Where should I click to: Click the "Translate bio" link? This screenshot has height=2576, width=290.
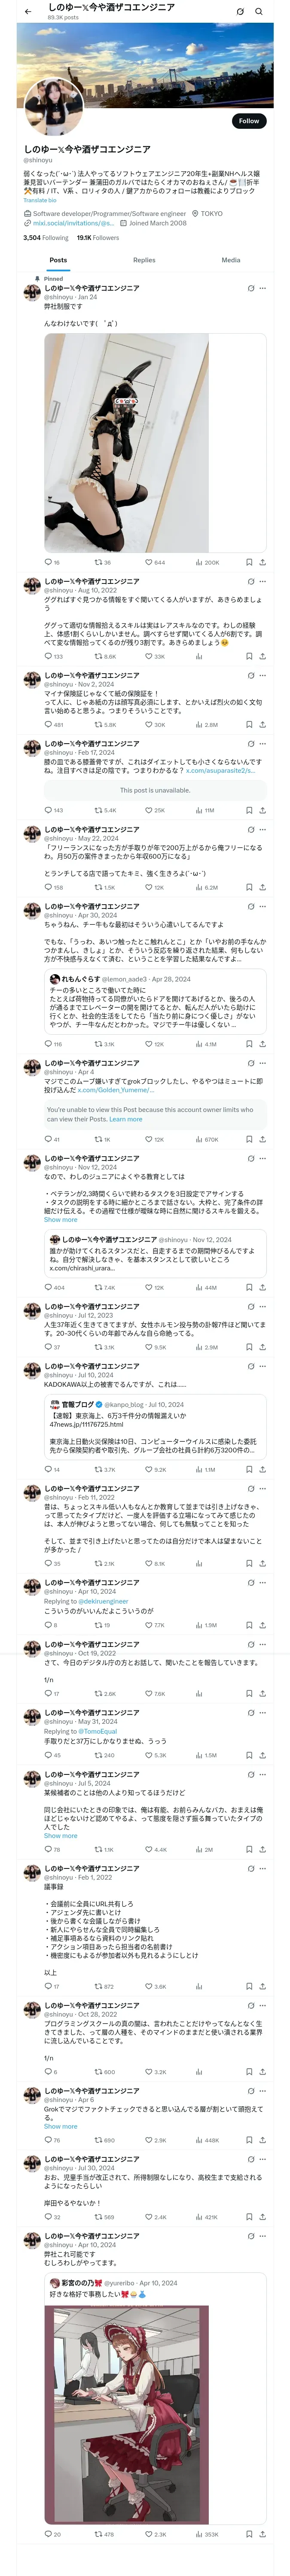(40, 201)
